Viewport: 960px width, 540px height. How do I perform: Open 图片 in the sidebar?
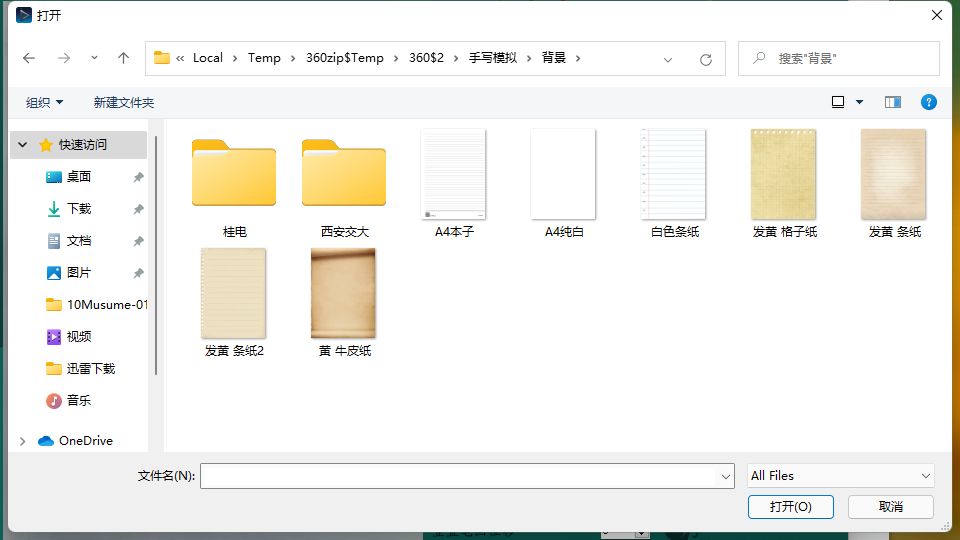(79, 272)
